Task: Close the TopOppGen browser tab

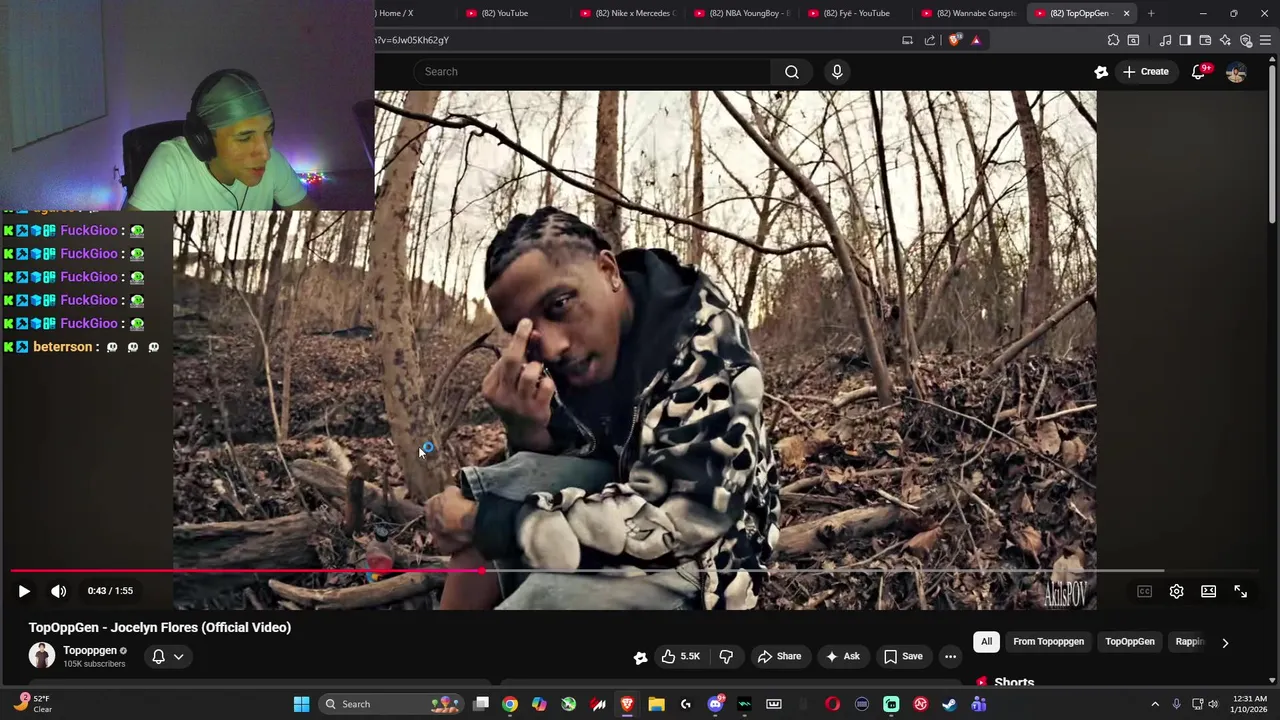Action: pyautogui.click(x=1126, y=13)
